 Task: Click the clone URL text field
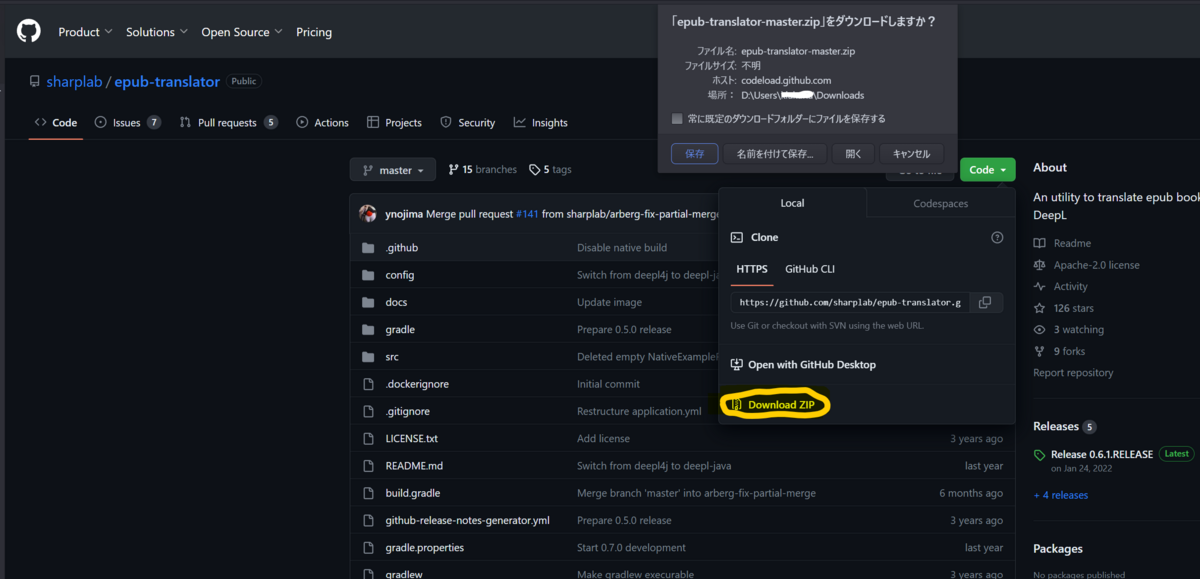(x=850, y=302)
